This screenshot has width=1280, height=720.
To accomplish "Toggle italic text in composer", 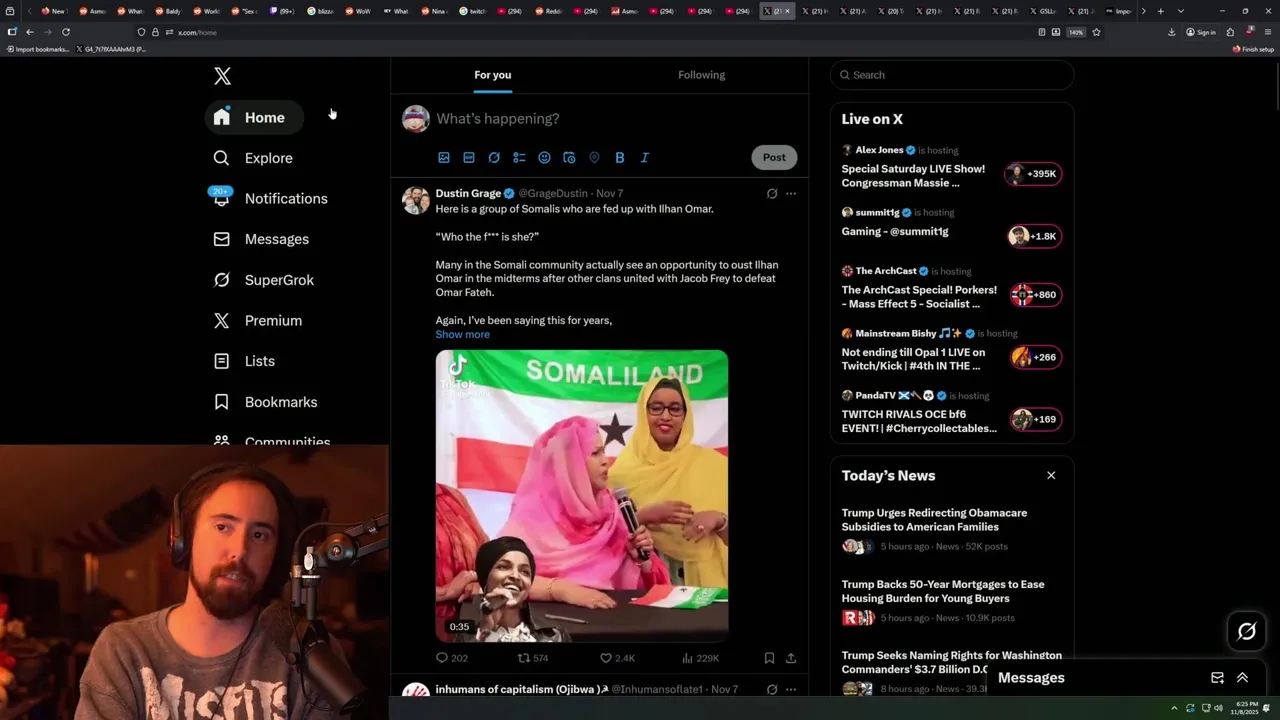I will point(644,158).
